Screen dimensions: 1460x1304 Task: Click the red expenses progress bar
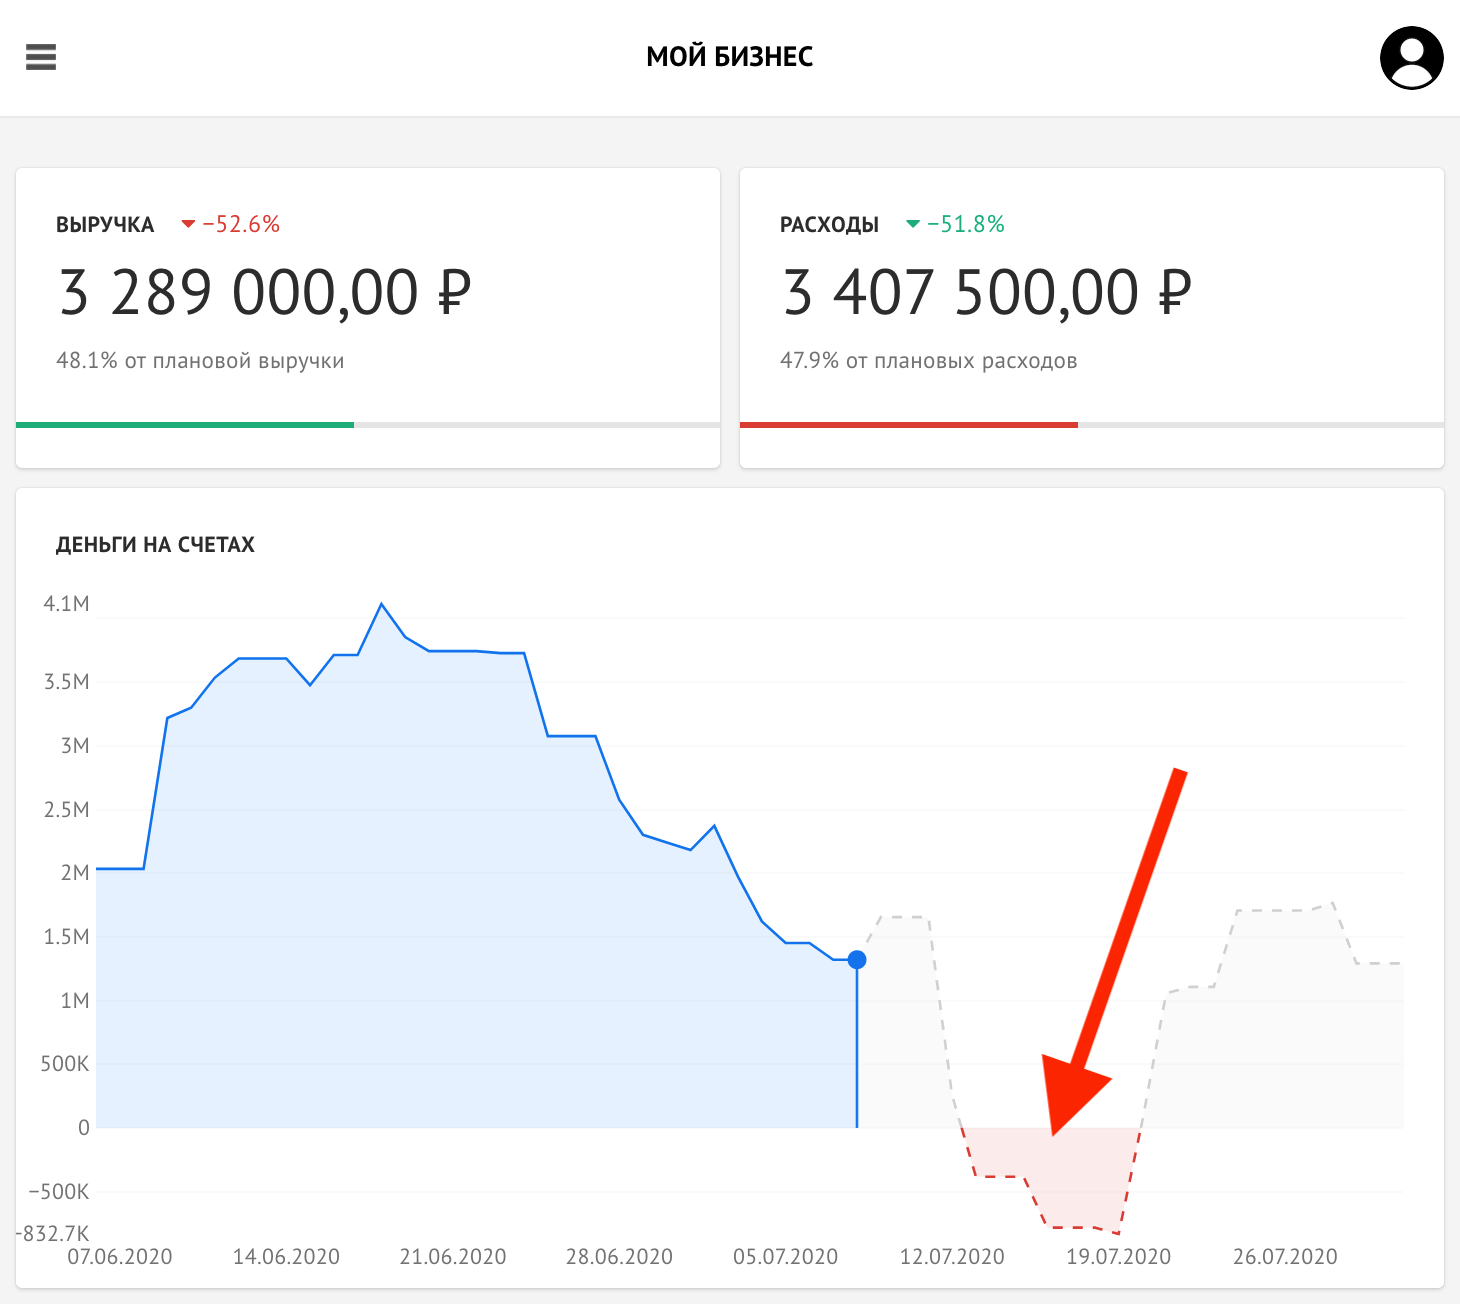click(909, 425)
